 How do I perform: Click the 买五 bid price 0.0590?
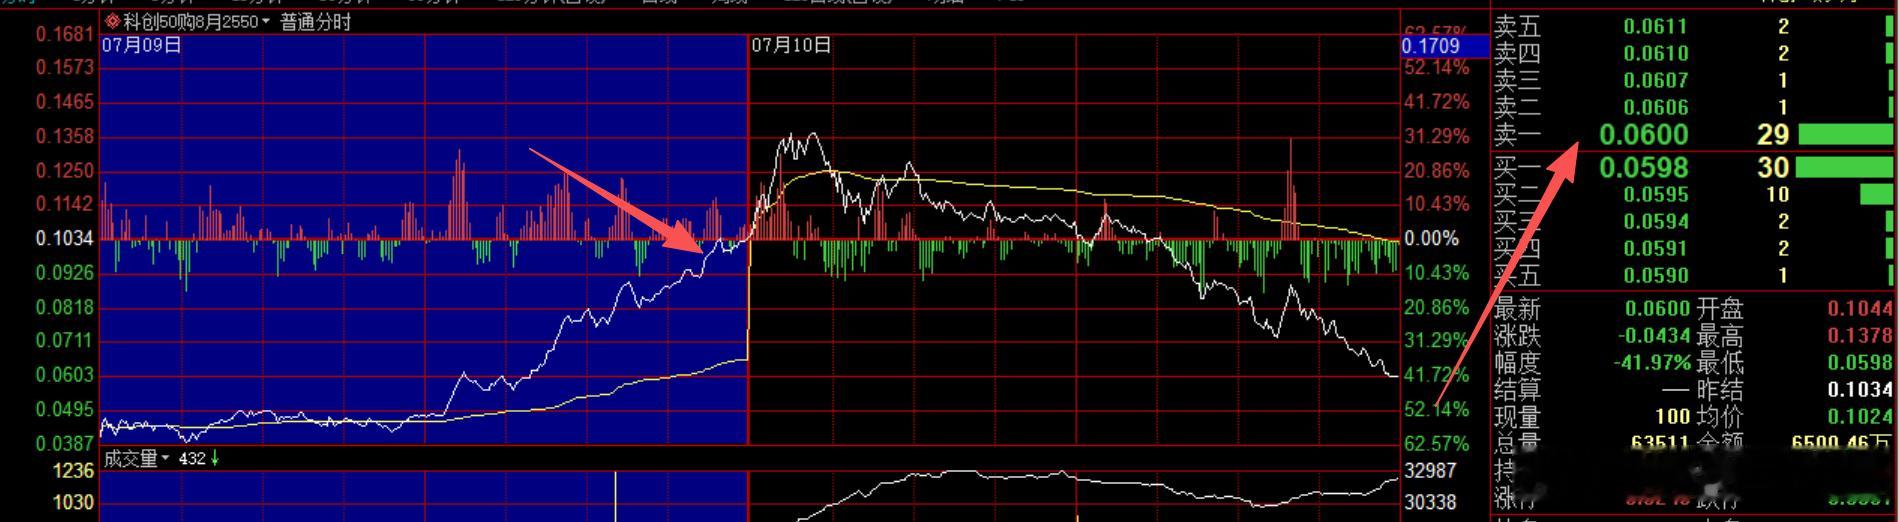tap(1655, 275)
